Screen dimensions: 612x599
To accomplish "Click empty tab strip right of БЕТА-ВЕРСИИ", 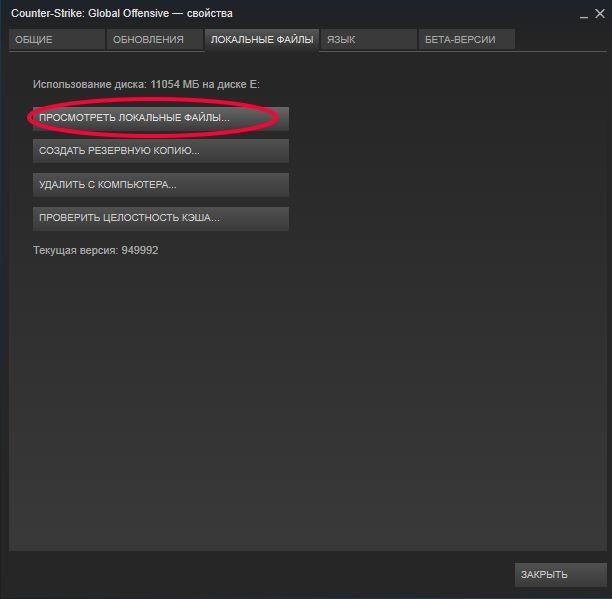I will pyautogui.click(x=560, y=40).
